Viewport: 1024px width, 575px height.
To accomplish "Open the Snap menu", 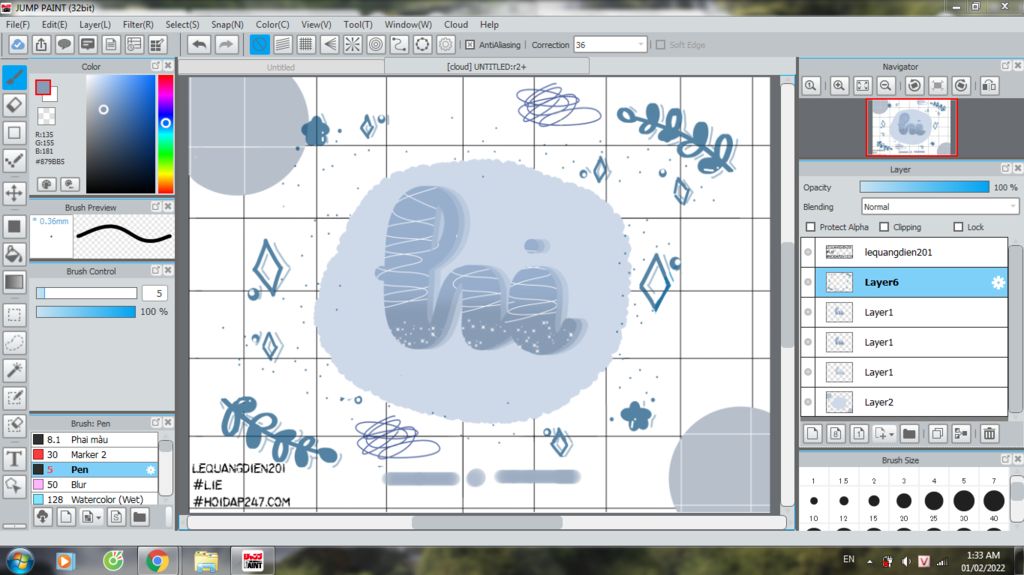I will [227, 24].
